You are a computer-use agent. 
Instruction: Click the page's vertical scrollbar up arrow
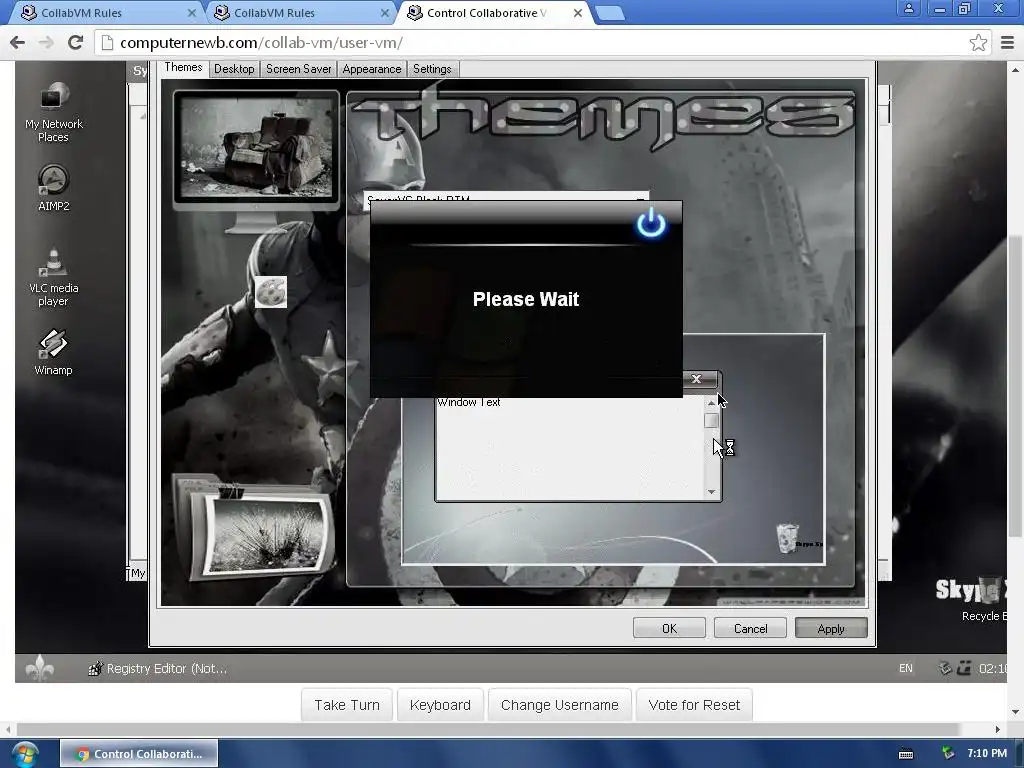(1015, 69)
